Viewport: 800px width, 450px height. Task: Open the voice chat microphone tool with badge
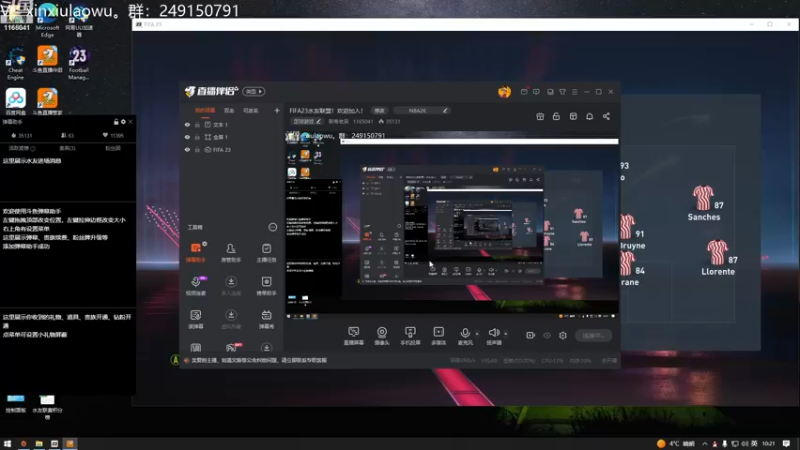pos(196,285)
